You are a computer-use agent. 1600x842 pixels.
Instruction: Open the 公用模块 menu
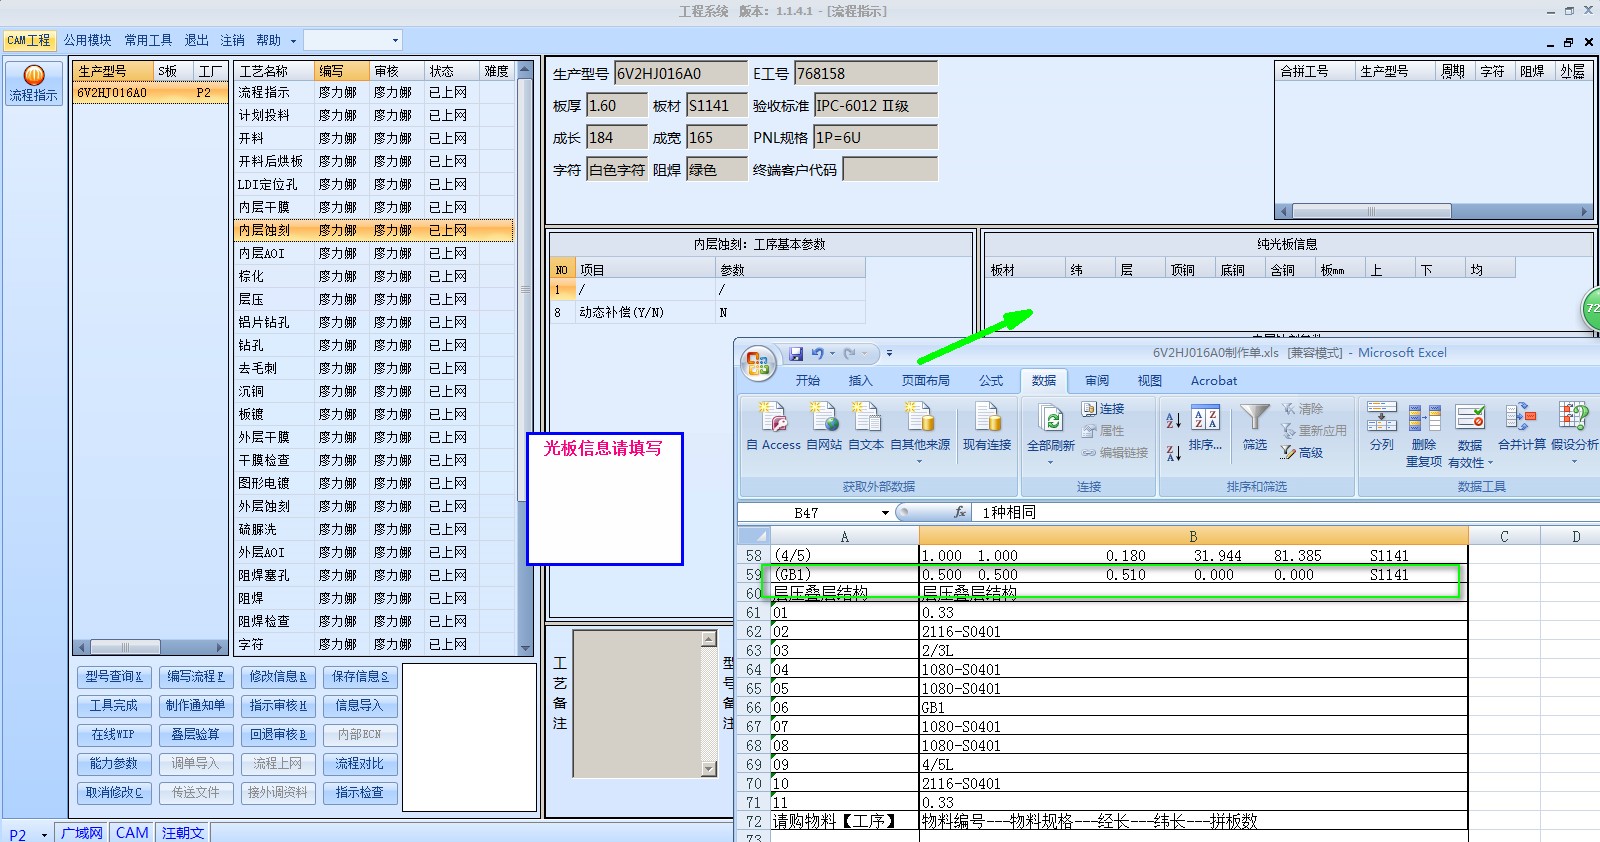click(87, 40)
